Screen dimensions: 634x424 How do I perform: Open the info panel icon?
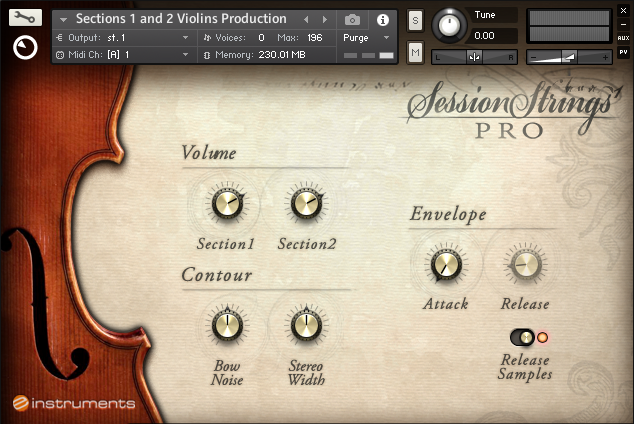383,20
